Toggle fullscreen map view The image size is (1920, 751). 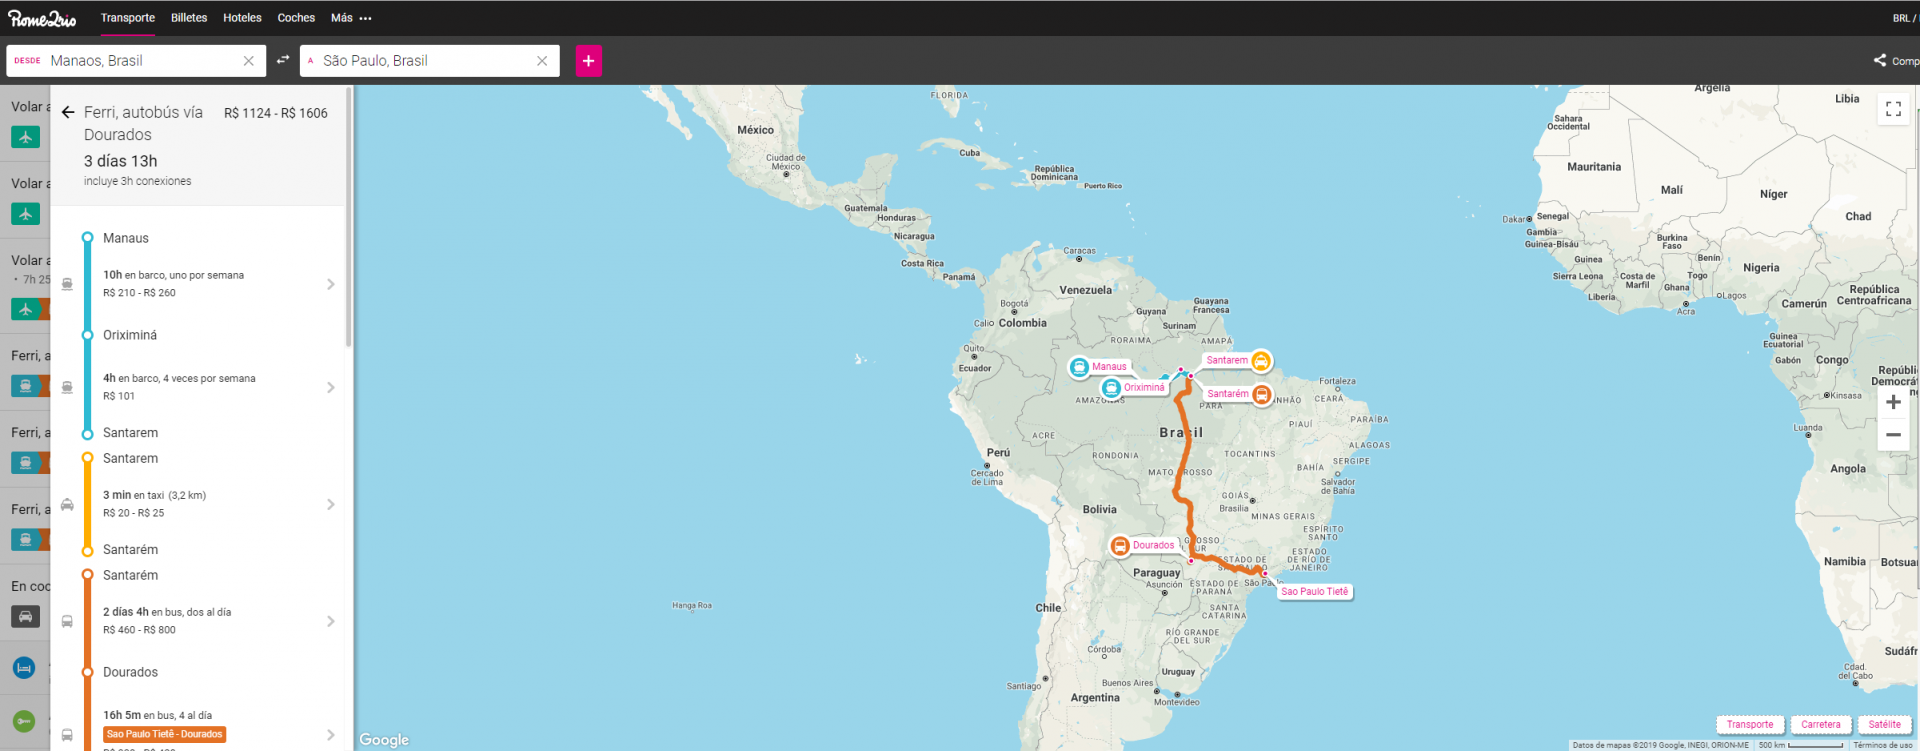[1893, 109]
